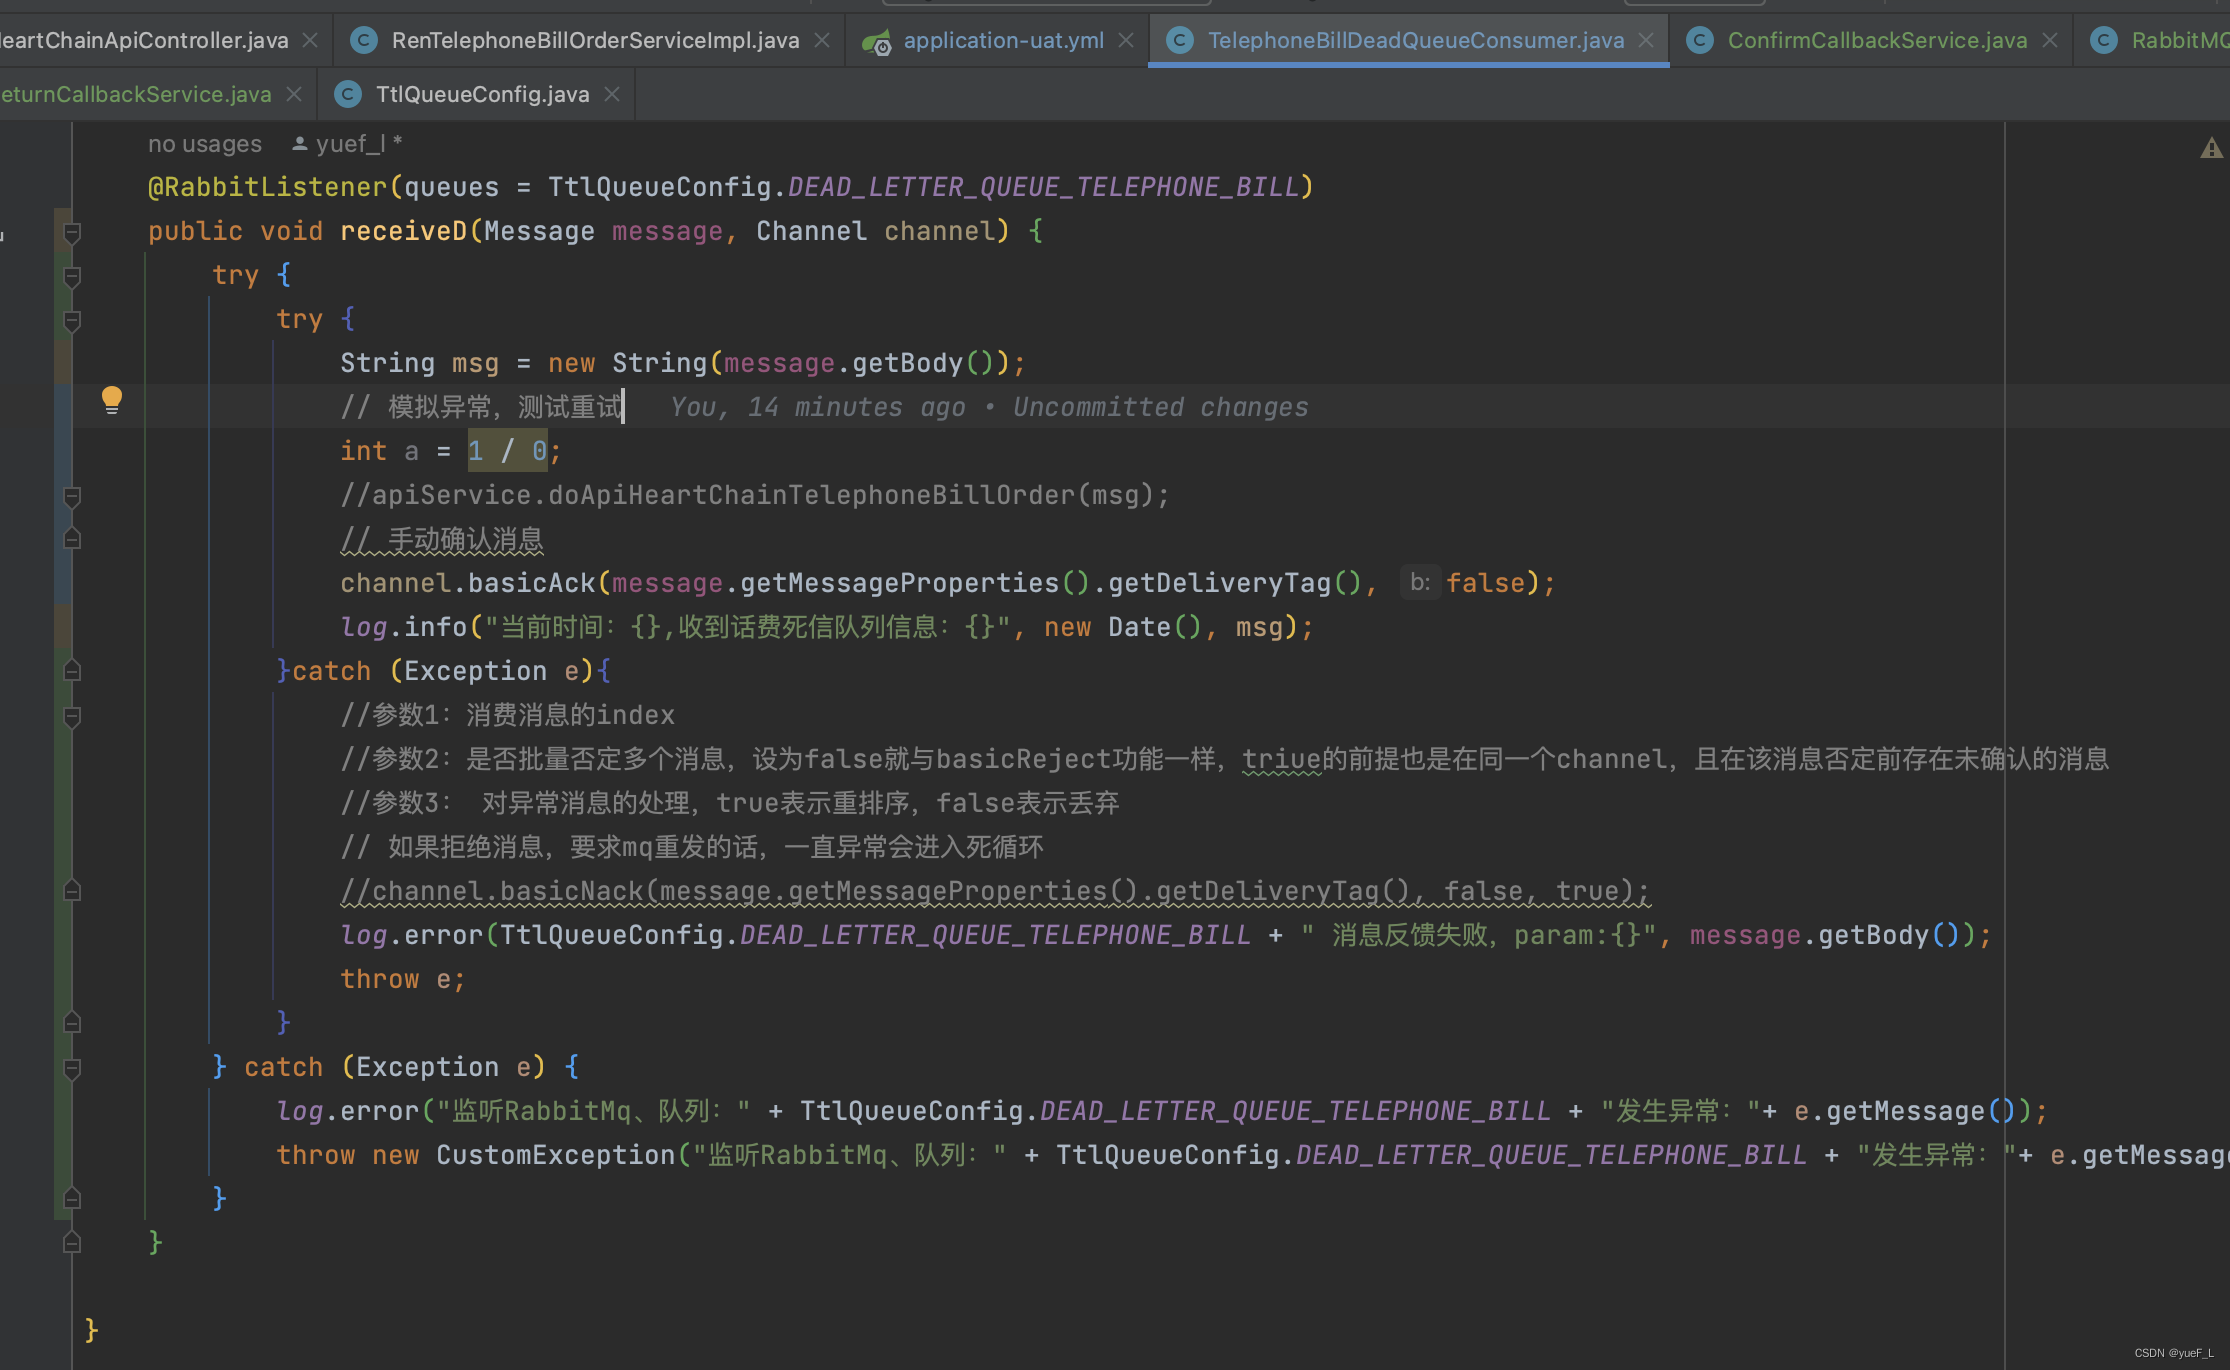Click the application-uat.yml file type icon
The image size is (2230, 1370).
click(x=877, y=41)
